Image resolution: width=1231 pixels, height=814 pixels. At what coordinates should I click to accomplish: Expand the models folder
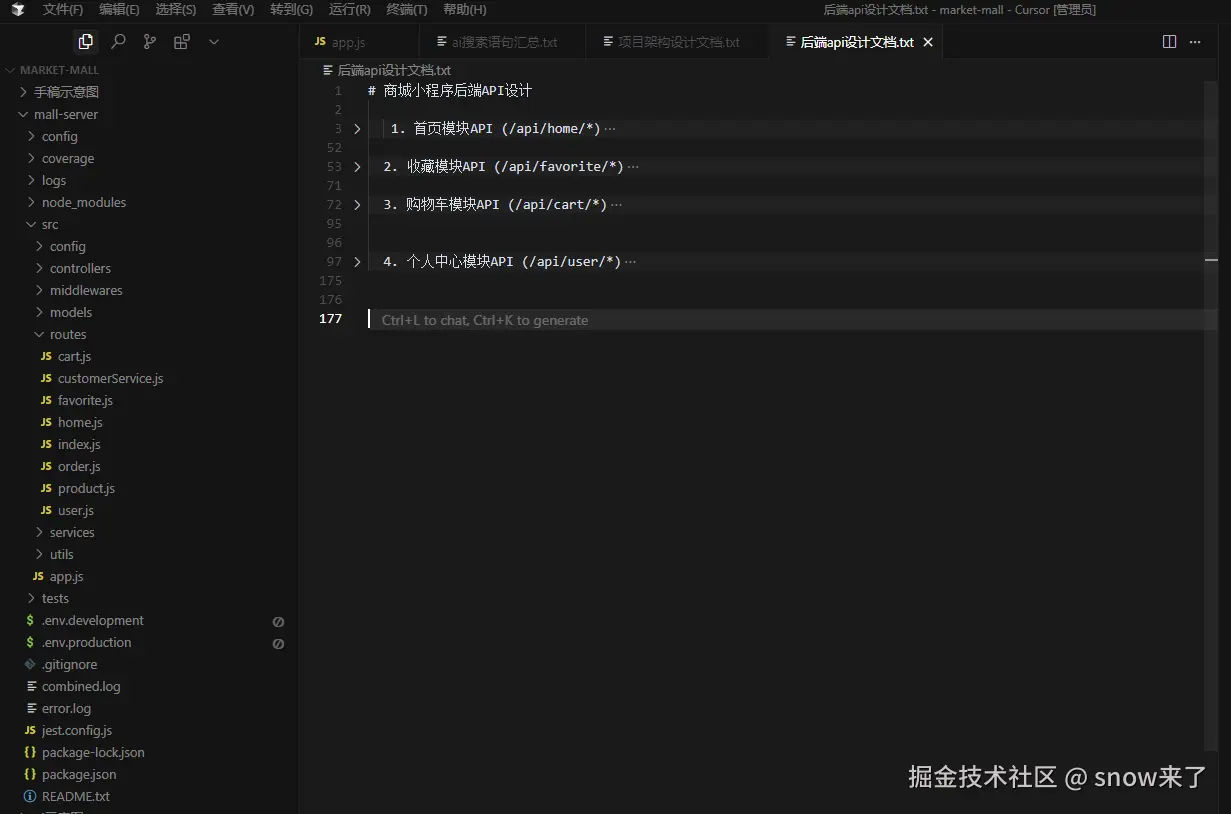[39, 312]
